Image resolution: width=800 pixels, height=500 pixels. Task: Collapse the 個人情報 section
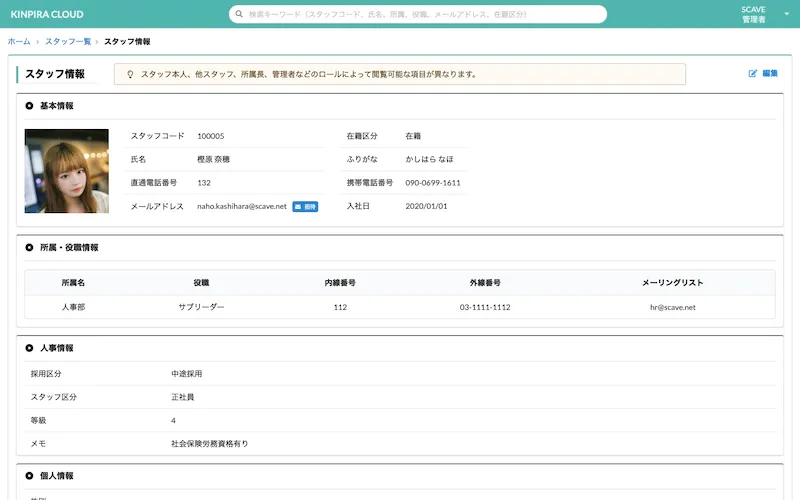[29, 476]
